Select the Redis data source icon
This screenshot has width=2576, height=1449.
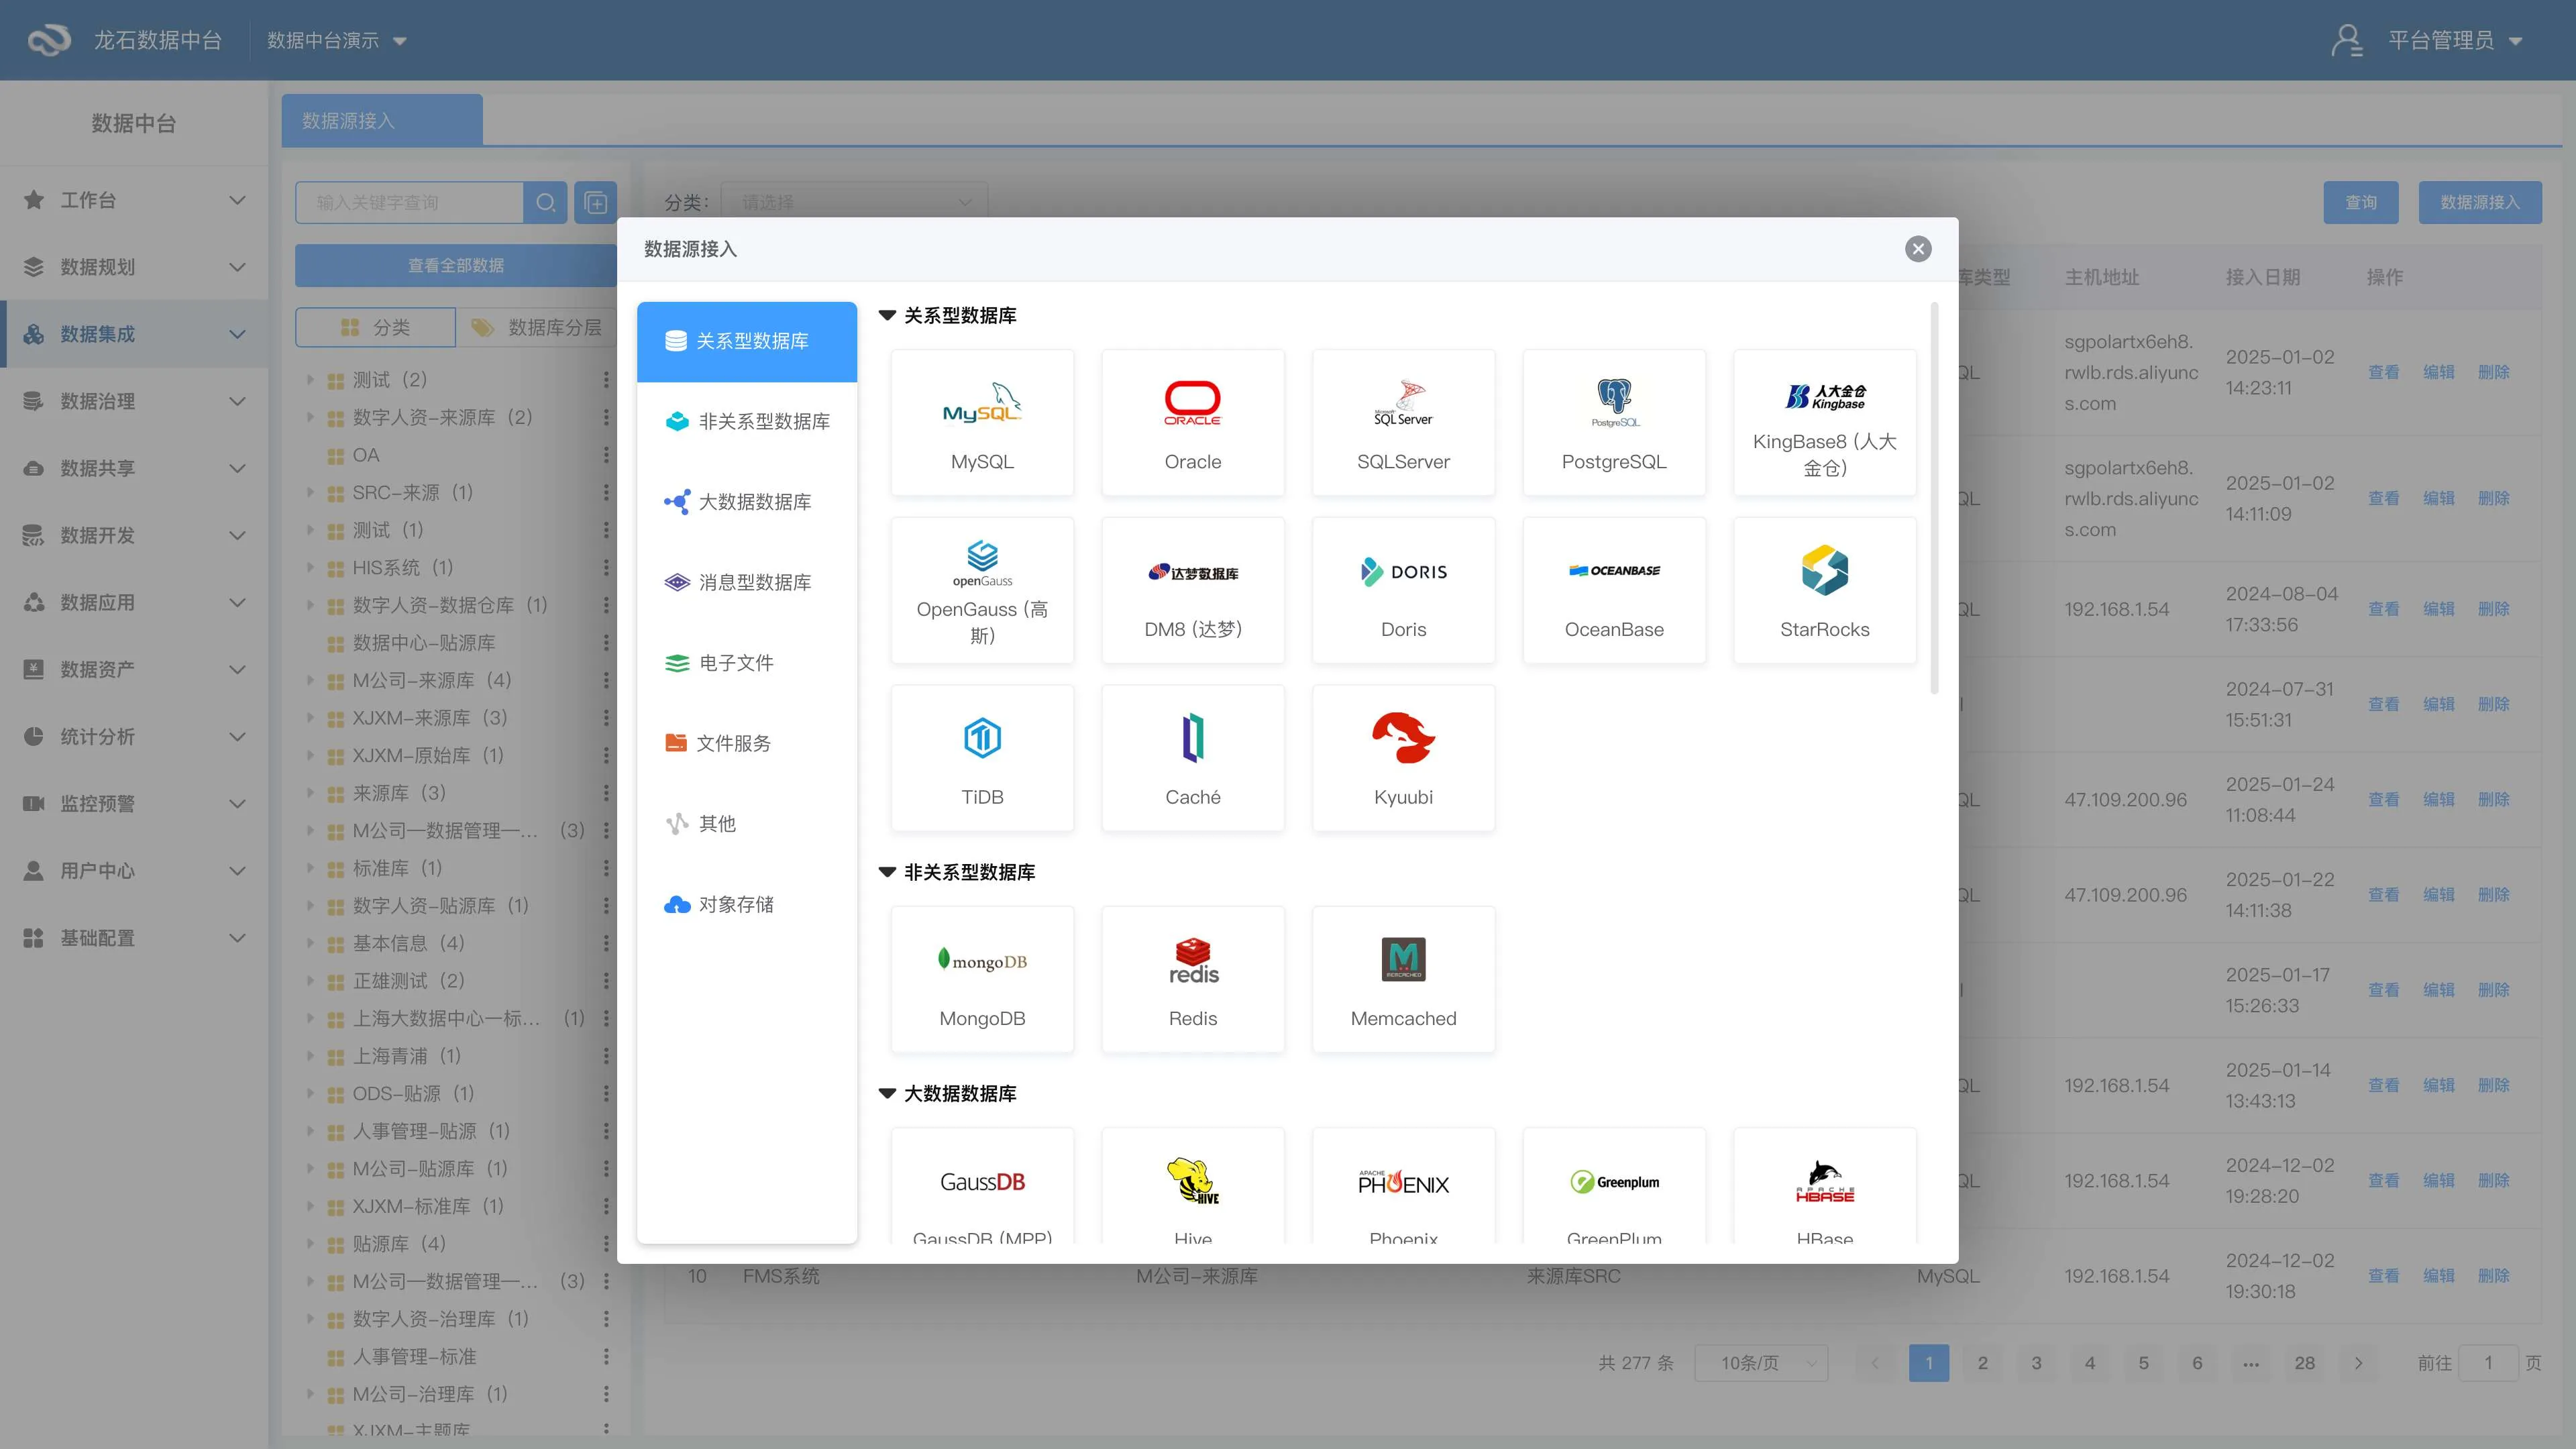tap(1192, 961)
